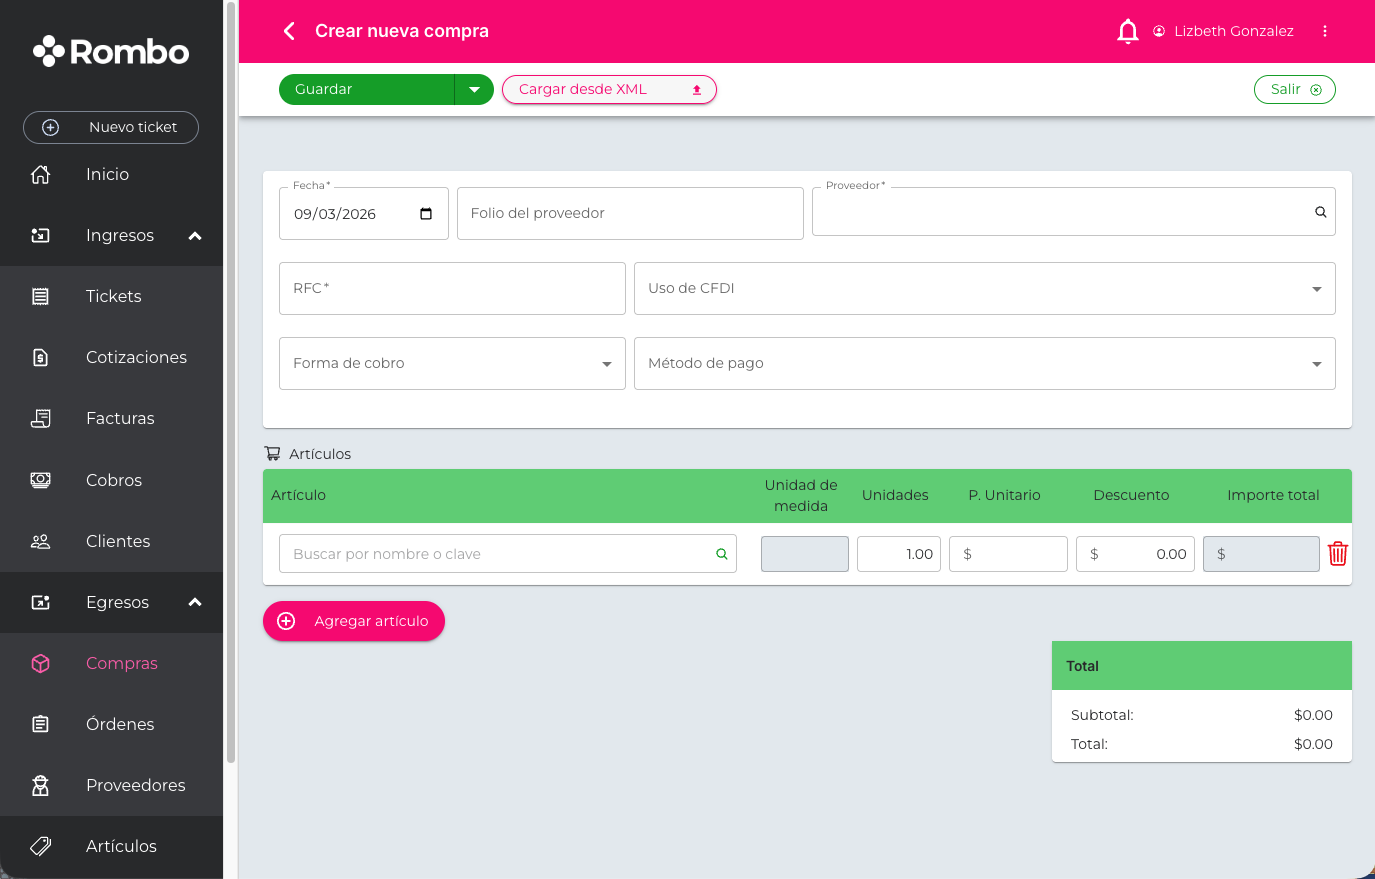Click the Agregar artículo button
Viewport: 1375px width, 879px height.
[x=354, y=621]
